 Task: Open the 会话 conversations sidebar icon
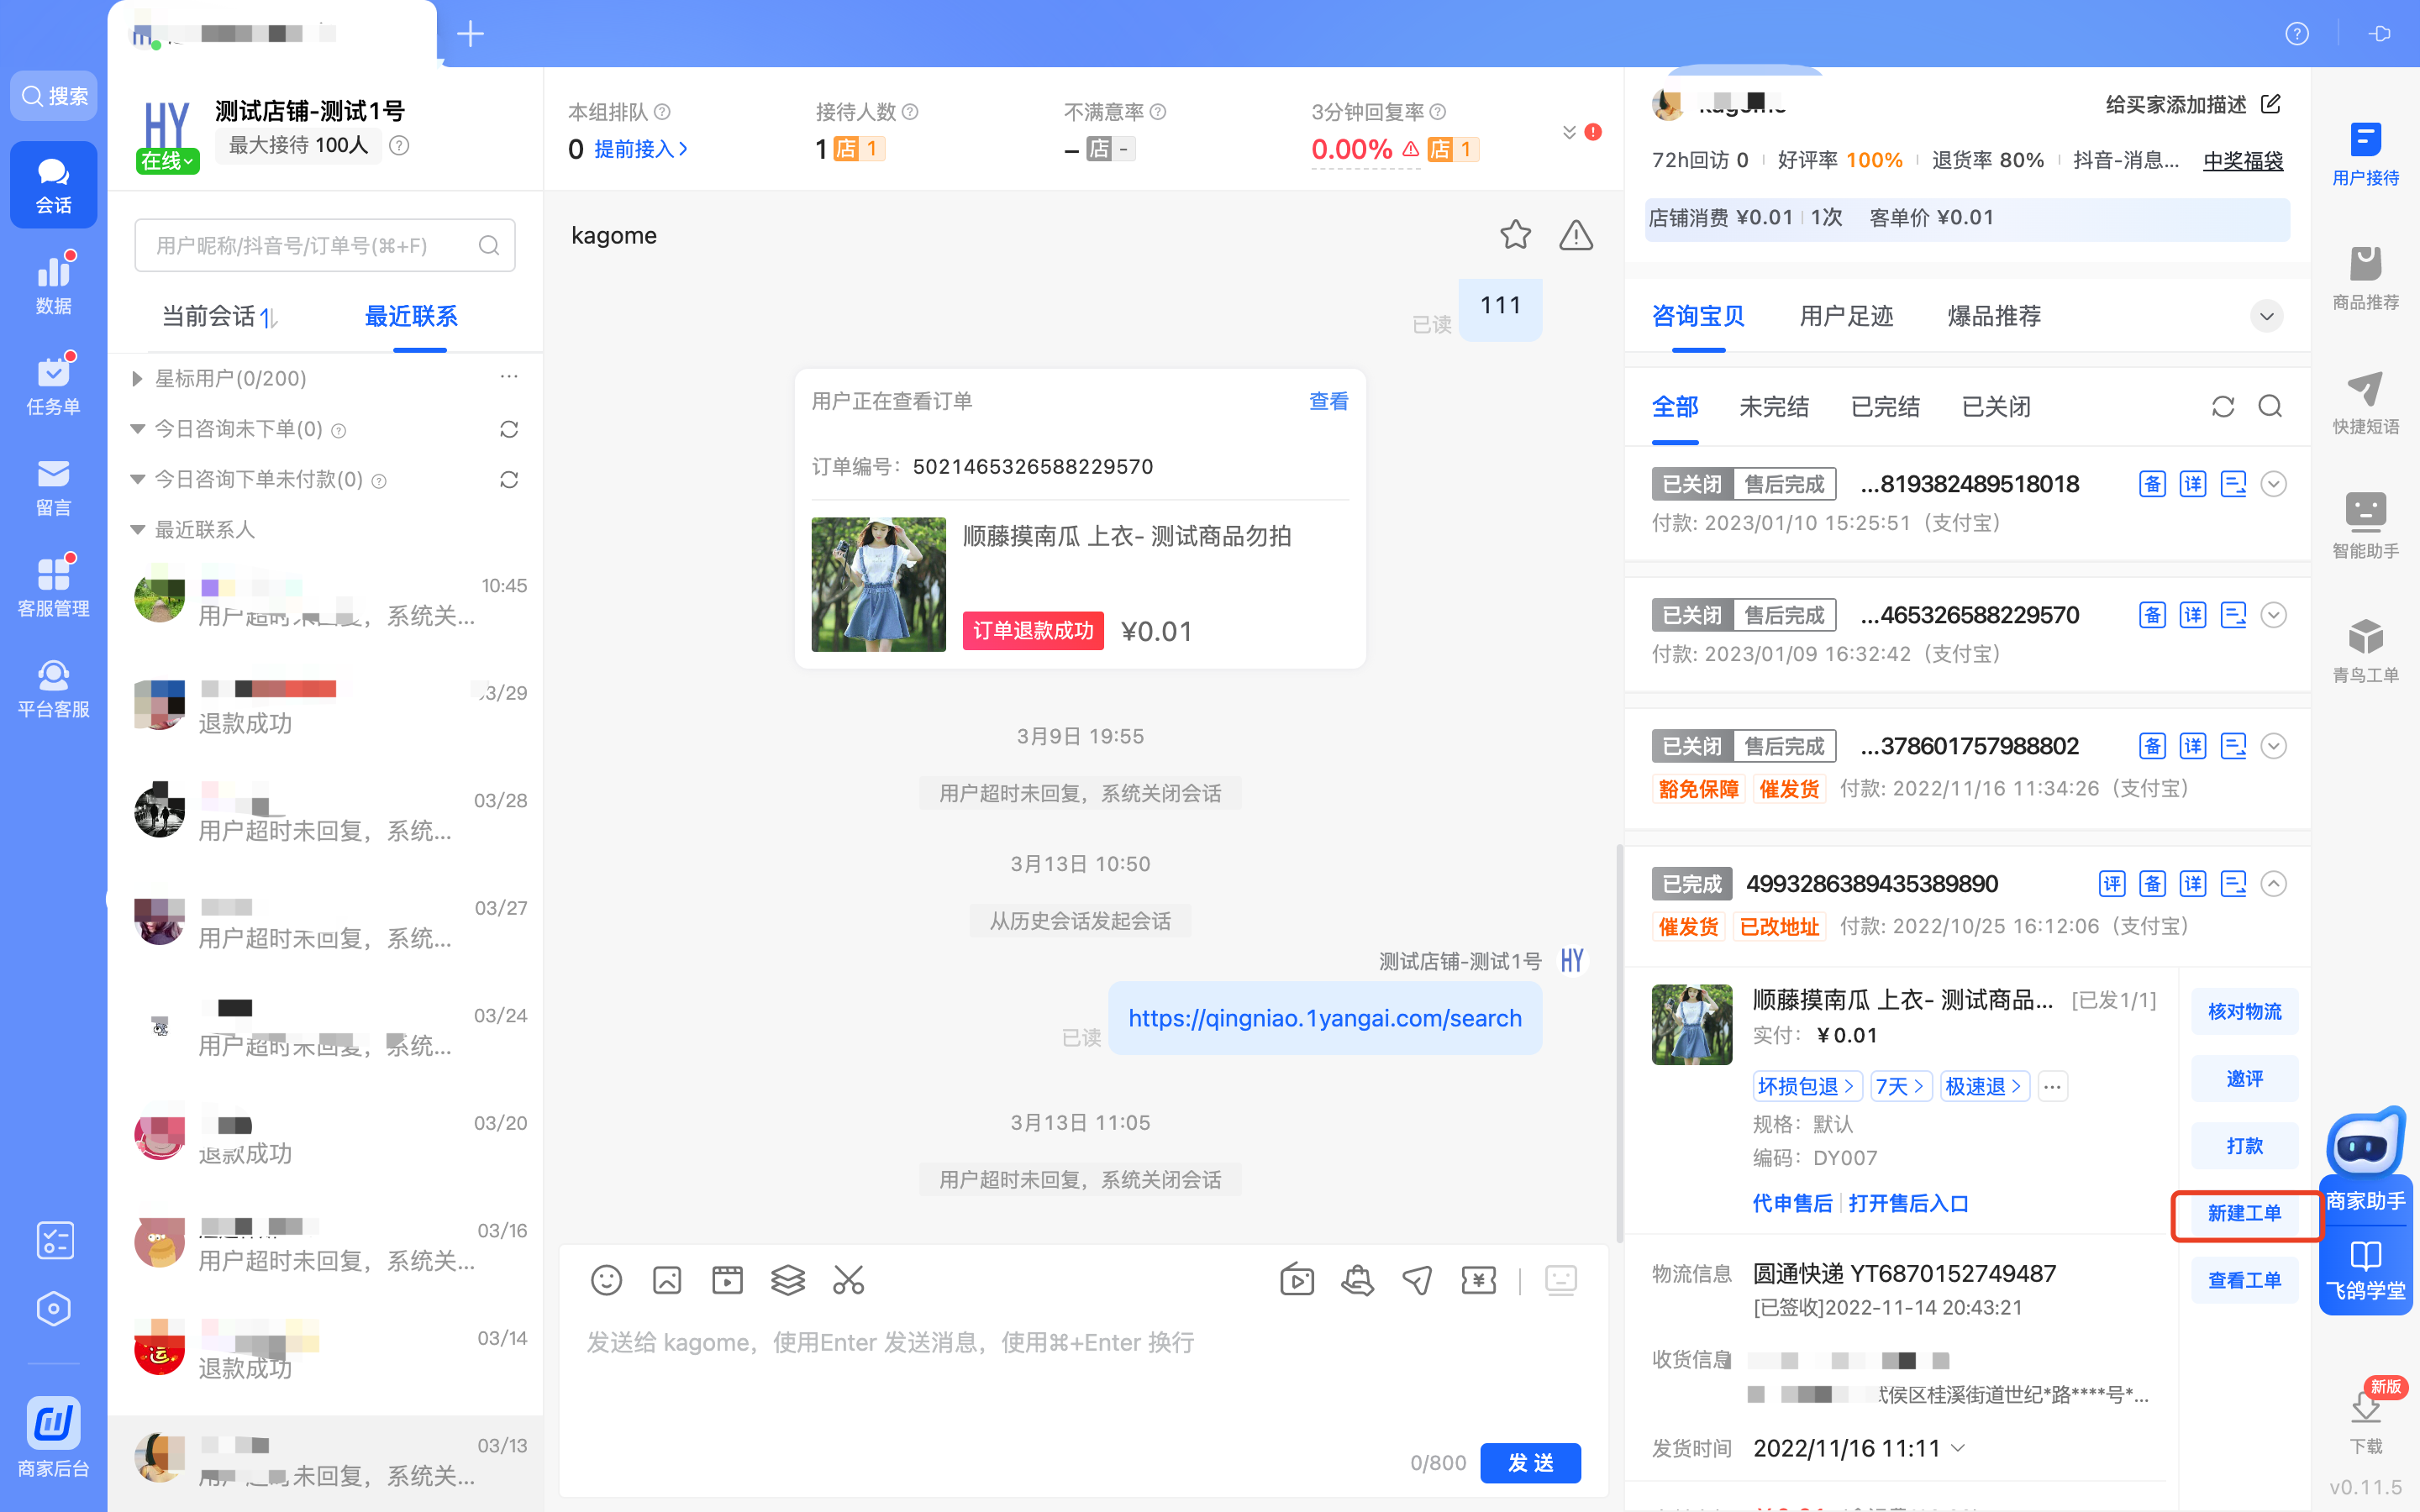(53, 185)
